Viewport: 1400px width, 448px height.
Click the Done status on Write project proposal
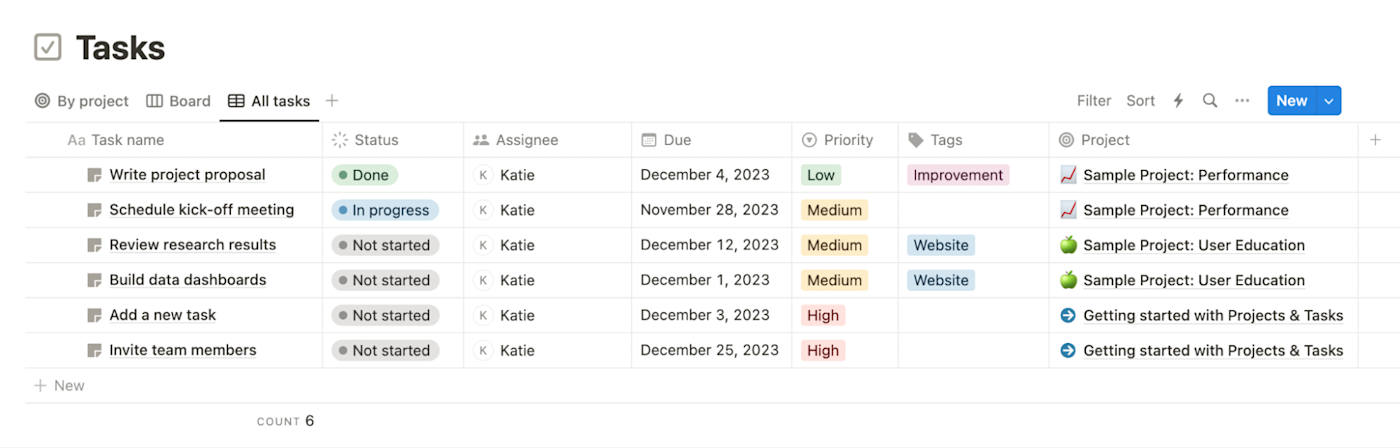365,175
